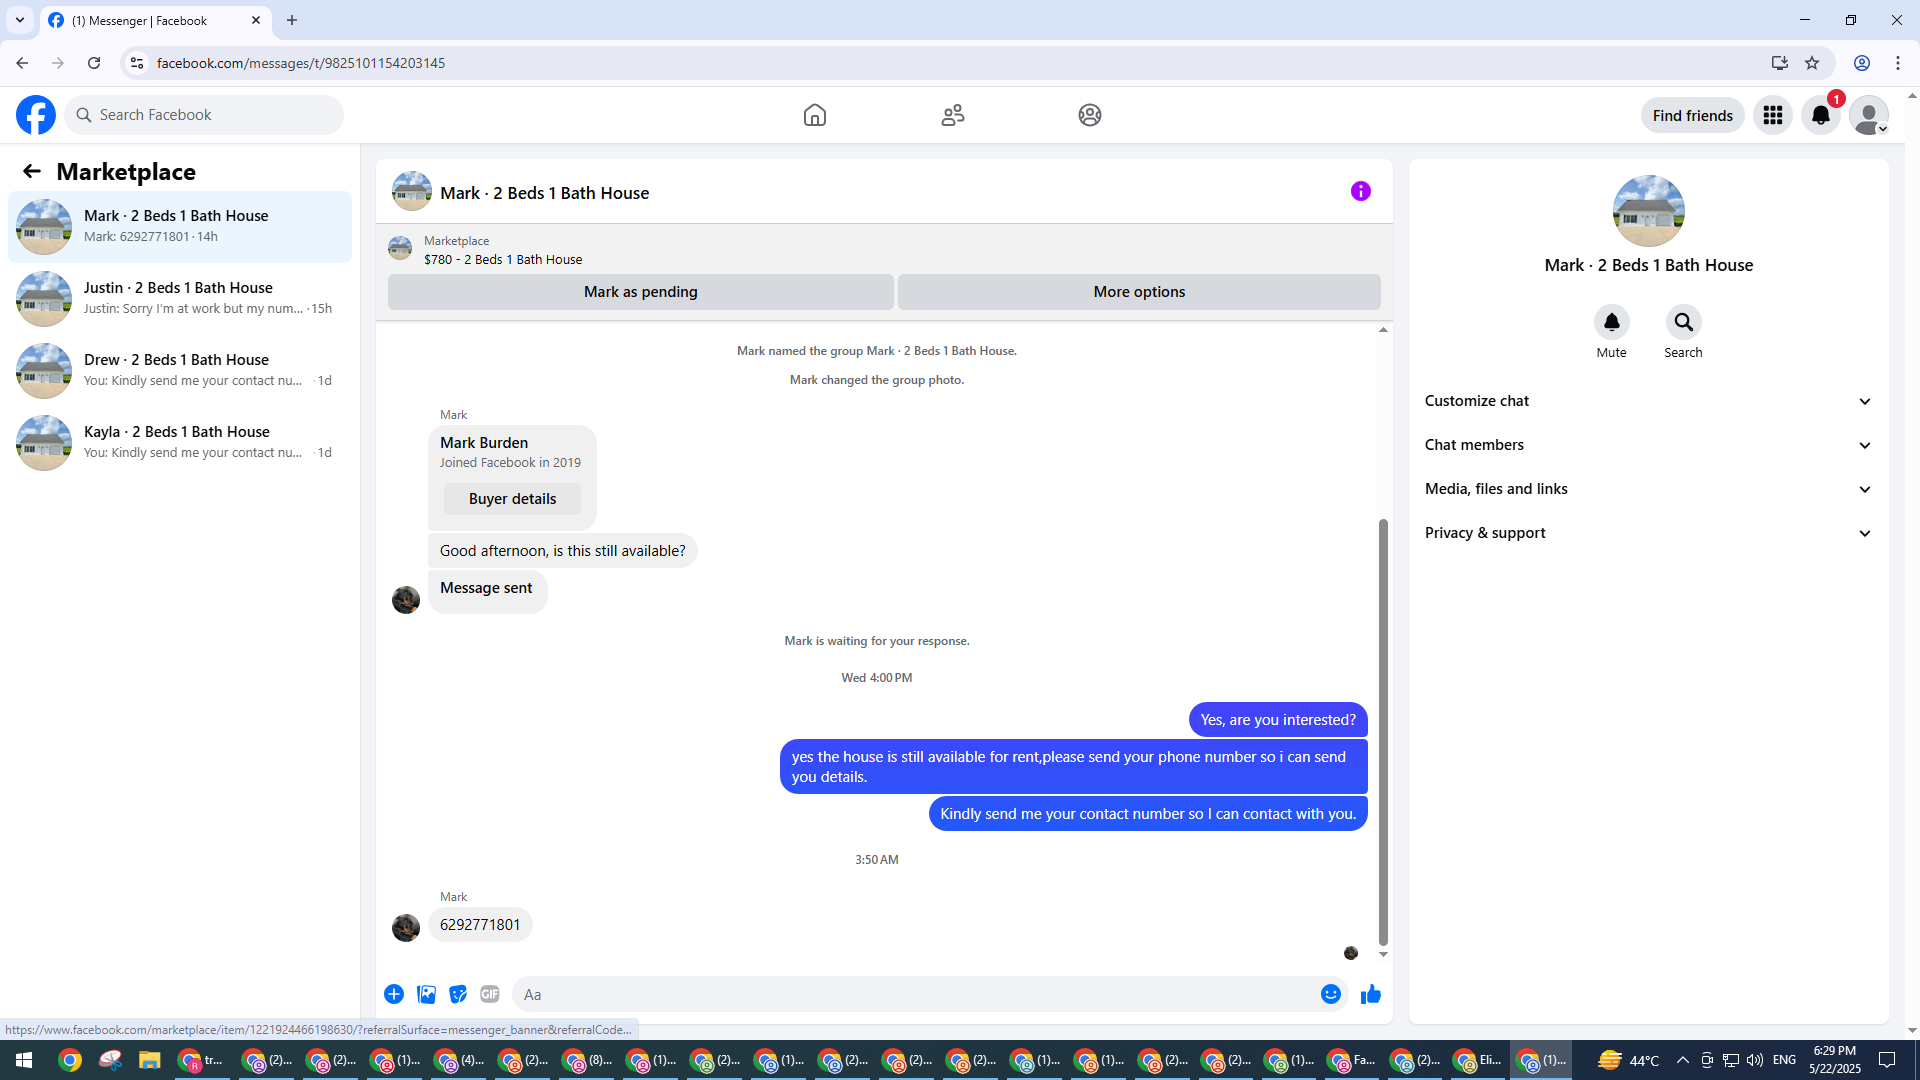
Task: Bookmark this page with star icon
Action: tap(1812, 63)
